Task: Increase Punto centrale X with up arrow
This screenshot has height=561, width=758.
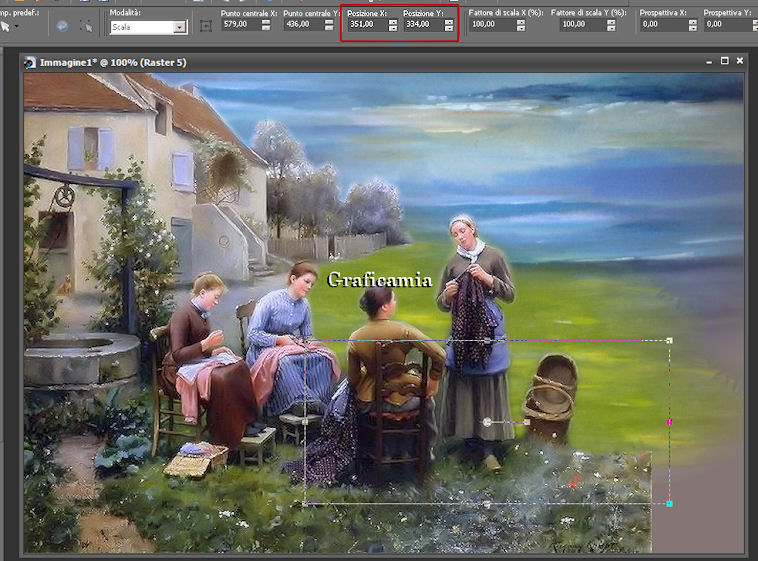Action: click(266, 21)
